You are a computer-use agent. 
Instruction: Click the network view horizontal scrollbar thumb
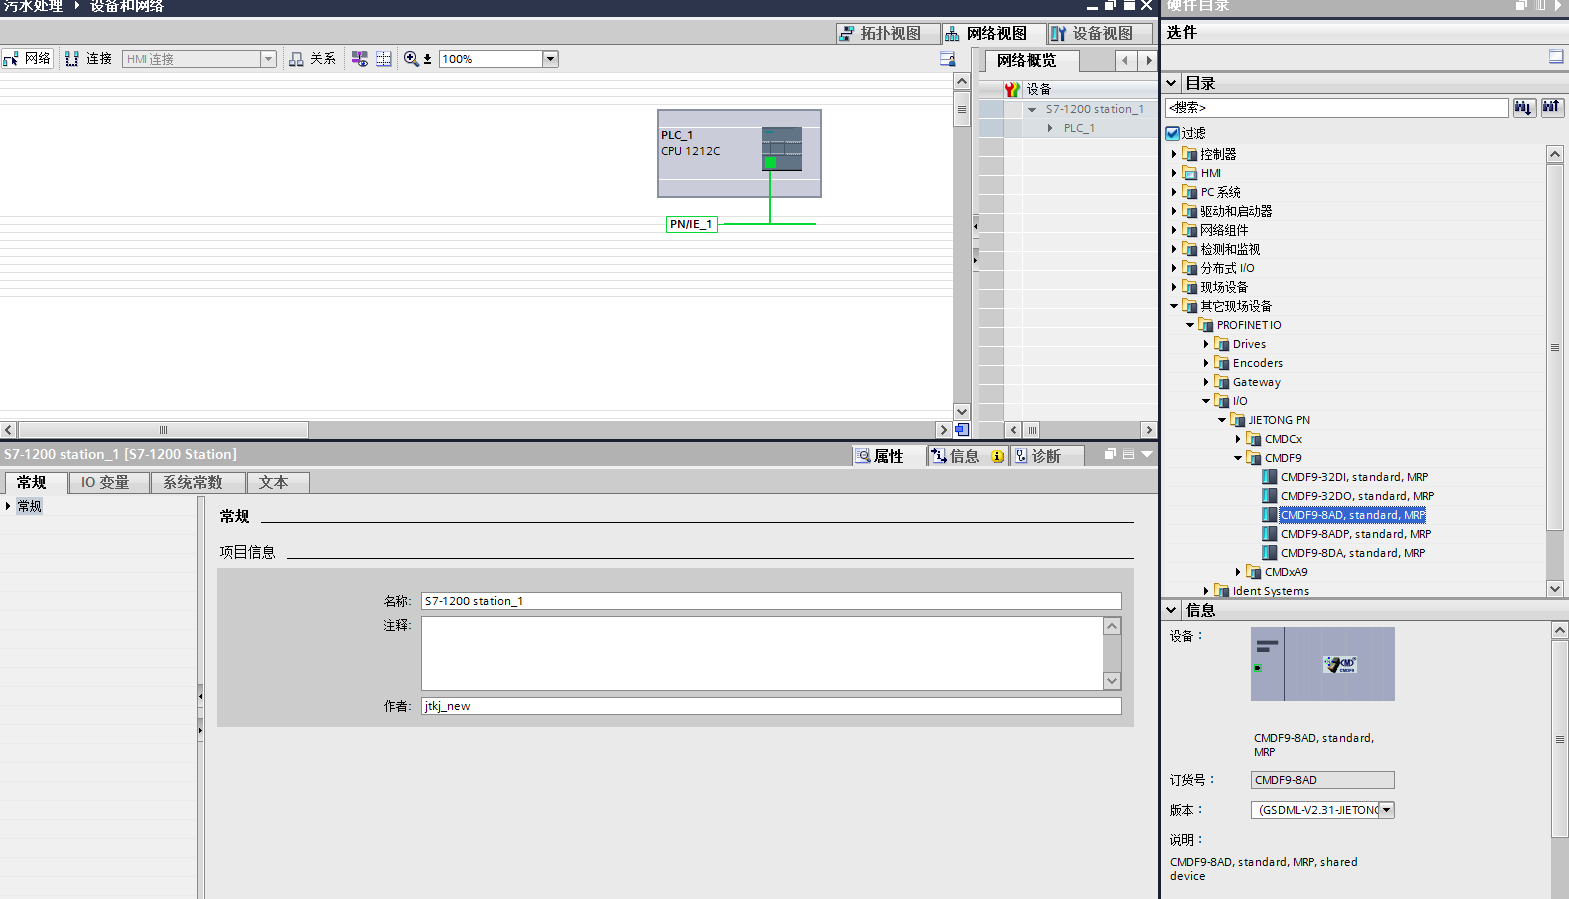click(163, 430)
